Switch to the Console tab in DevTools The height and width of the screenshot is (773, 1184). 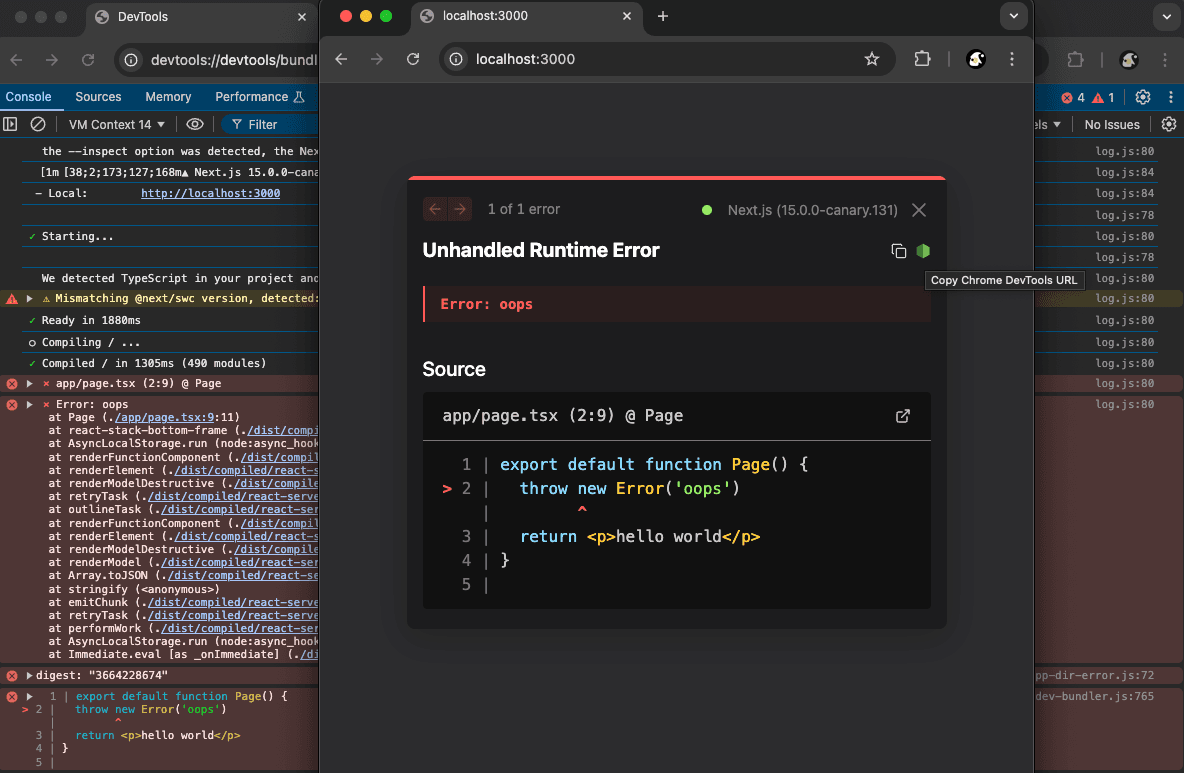(28, 97)
